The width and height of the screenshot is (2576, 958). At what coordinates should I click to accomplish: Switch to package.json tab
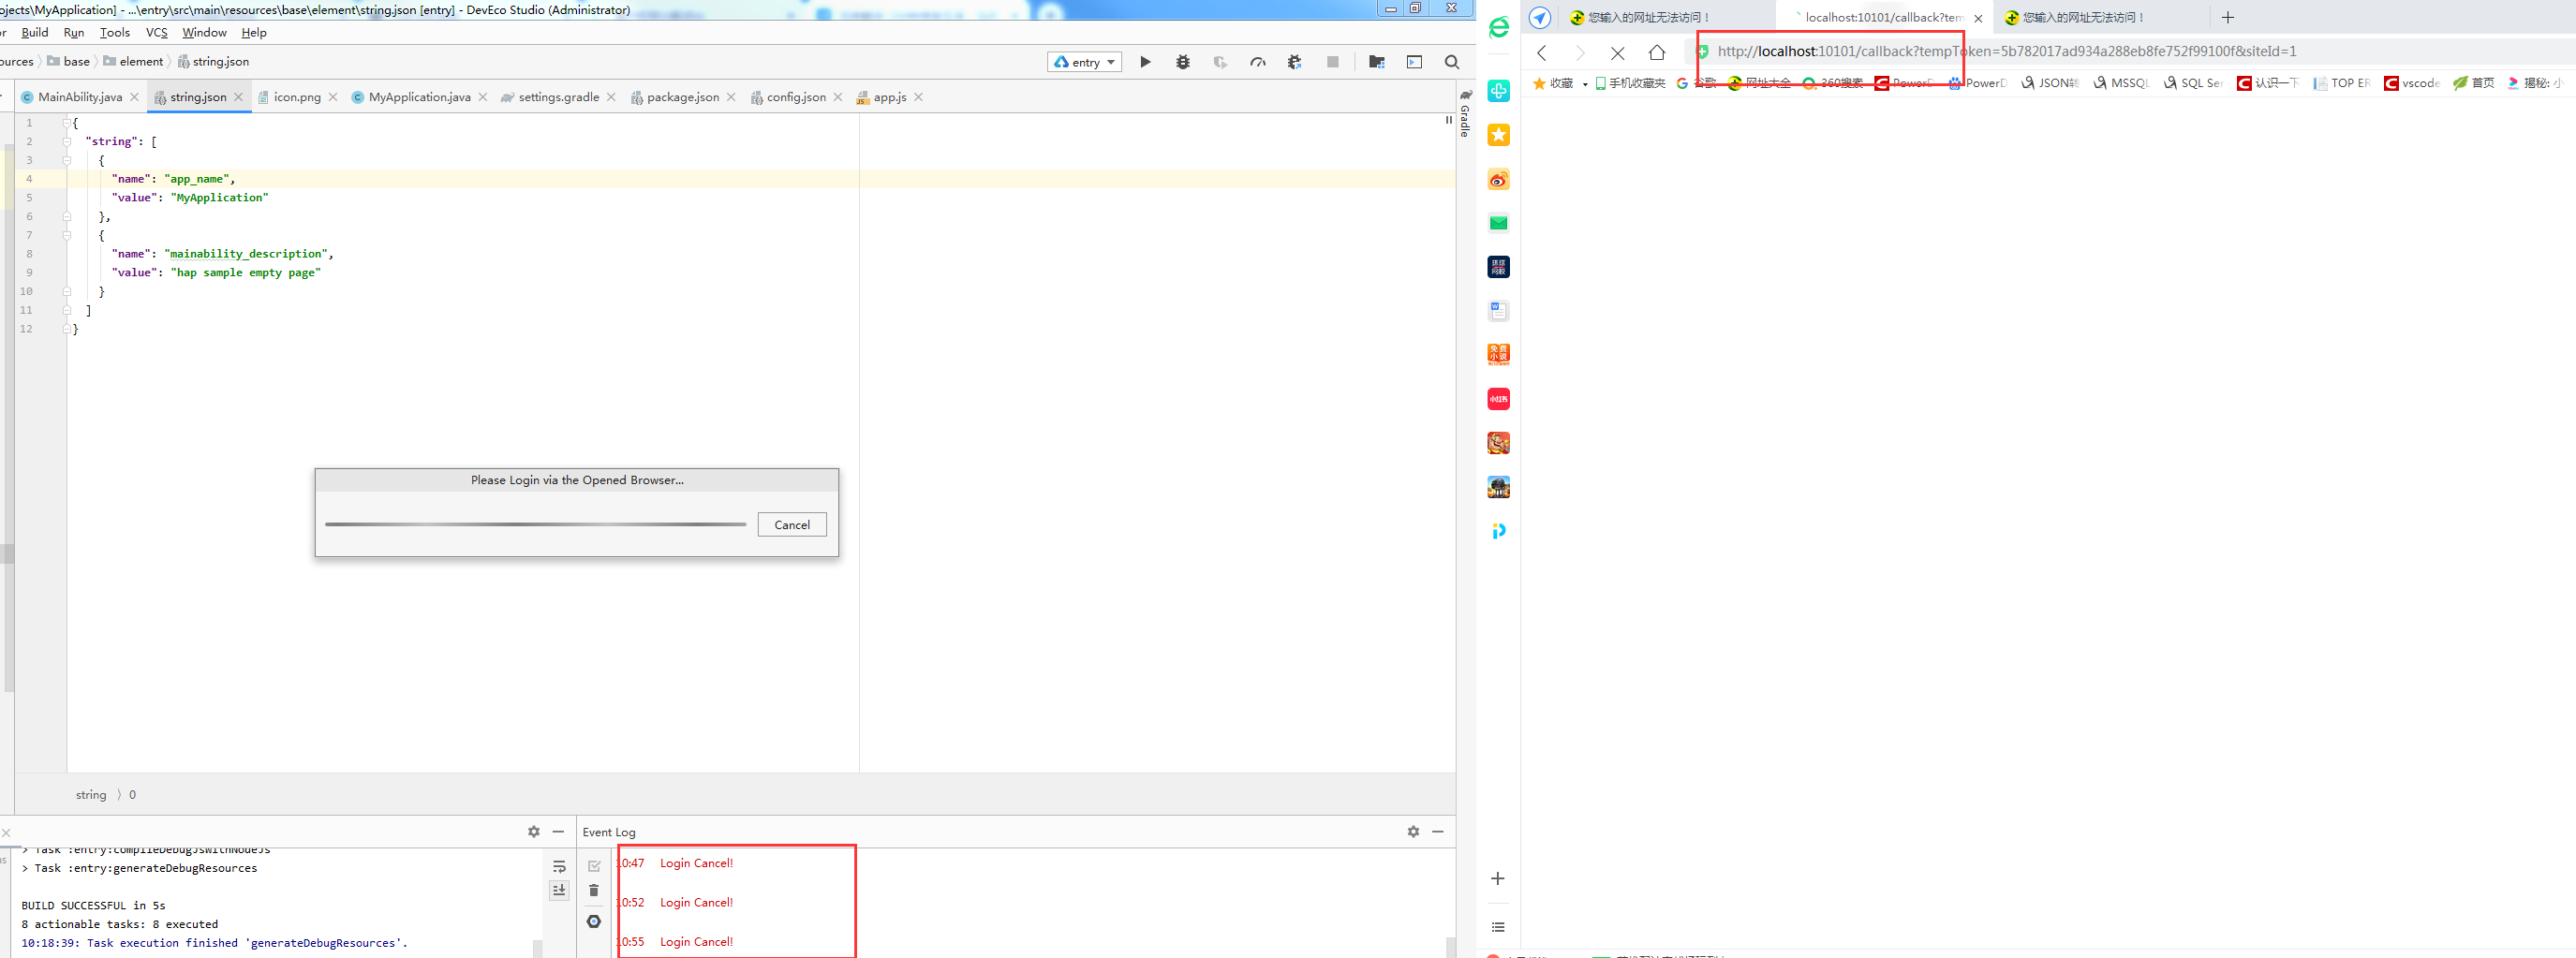tap(682, 97)
